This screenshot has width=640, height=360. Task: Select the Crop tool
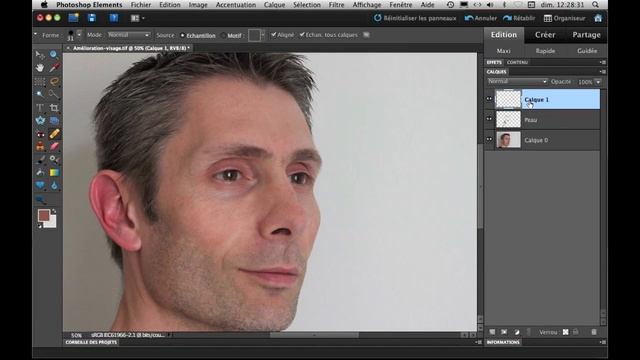[x=54, y=108]
